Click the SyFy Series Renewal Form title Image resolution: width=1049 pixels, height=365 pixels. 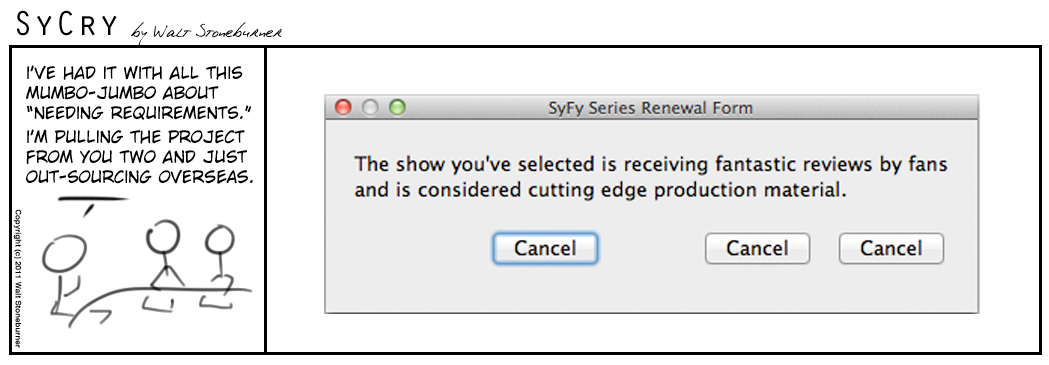point(650,108)
